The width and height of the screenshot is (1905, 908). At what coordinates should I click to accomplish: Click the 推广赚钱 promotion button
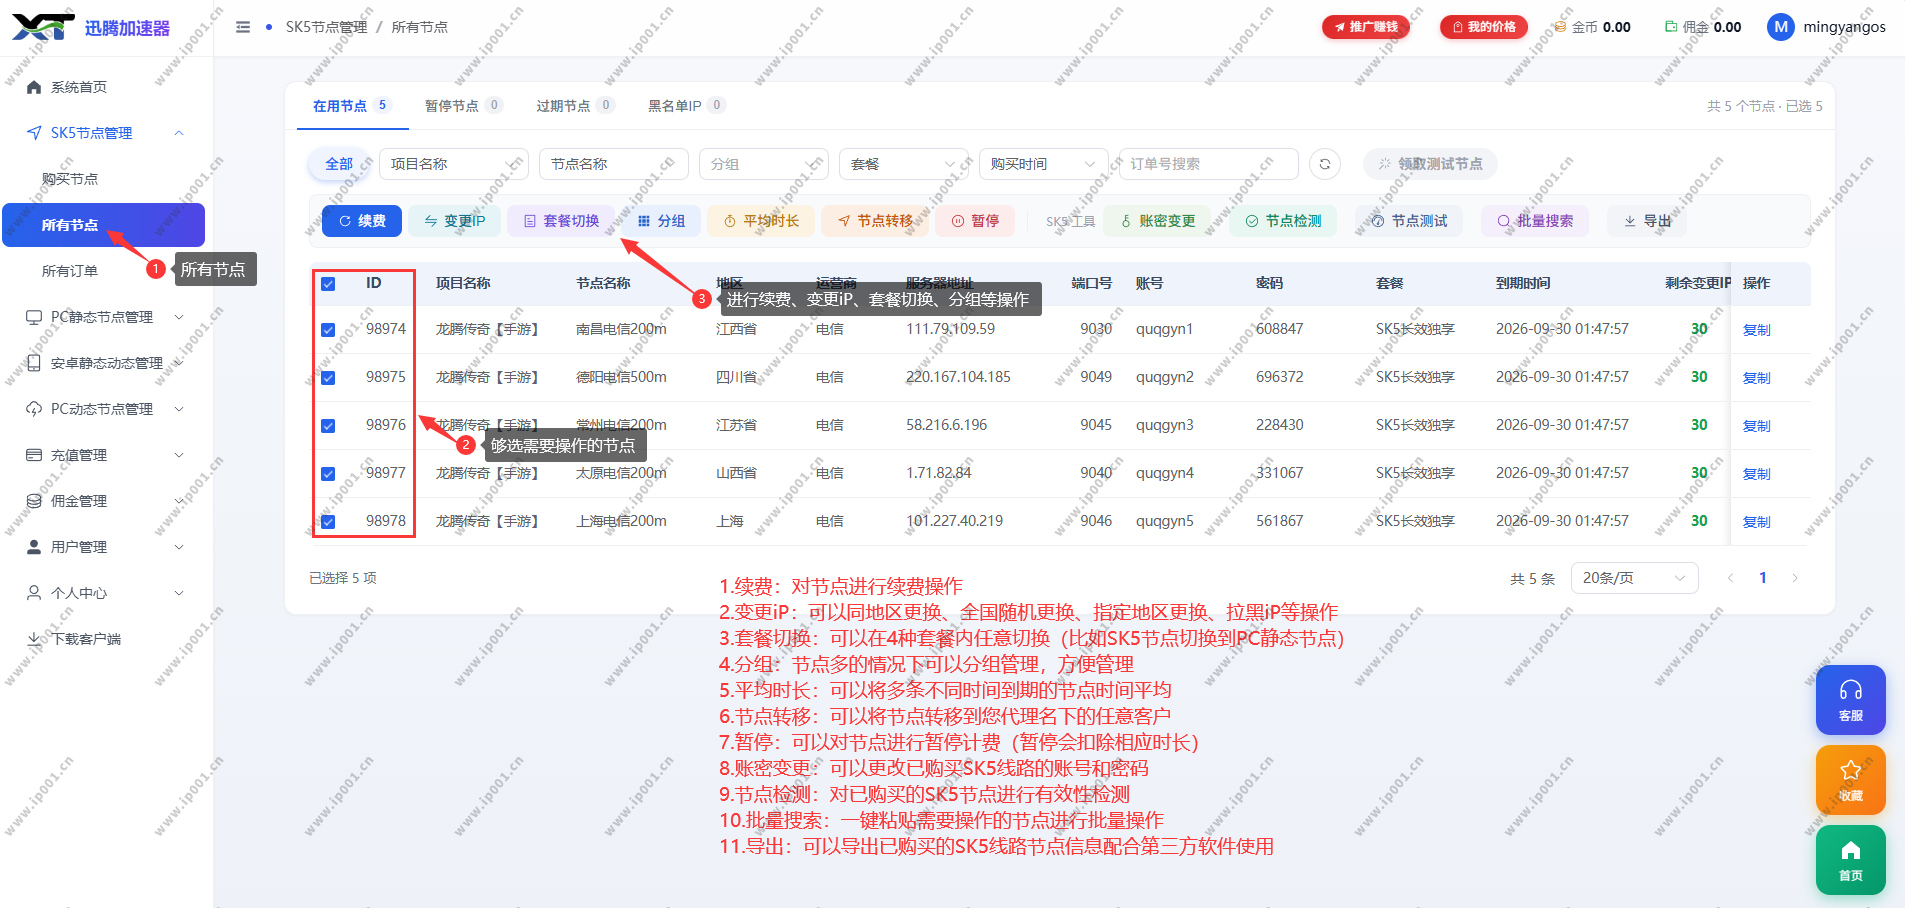point(1366,27)
